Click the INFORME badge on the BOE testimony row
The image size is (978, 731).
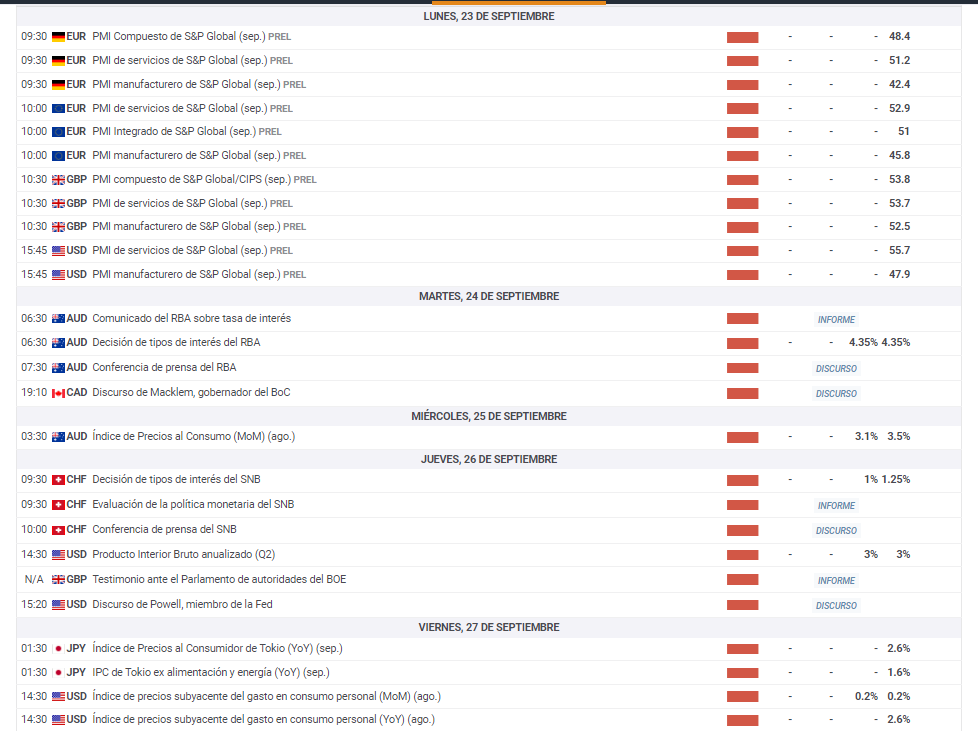[836, 581]
